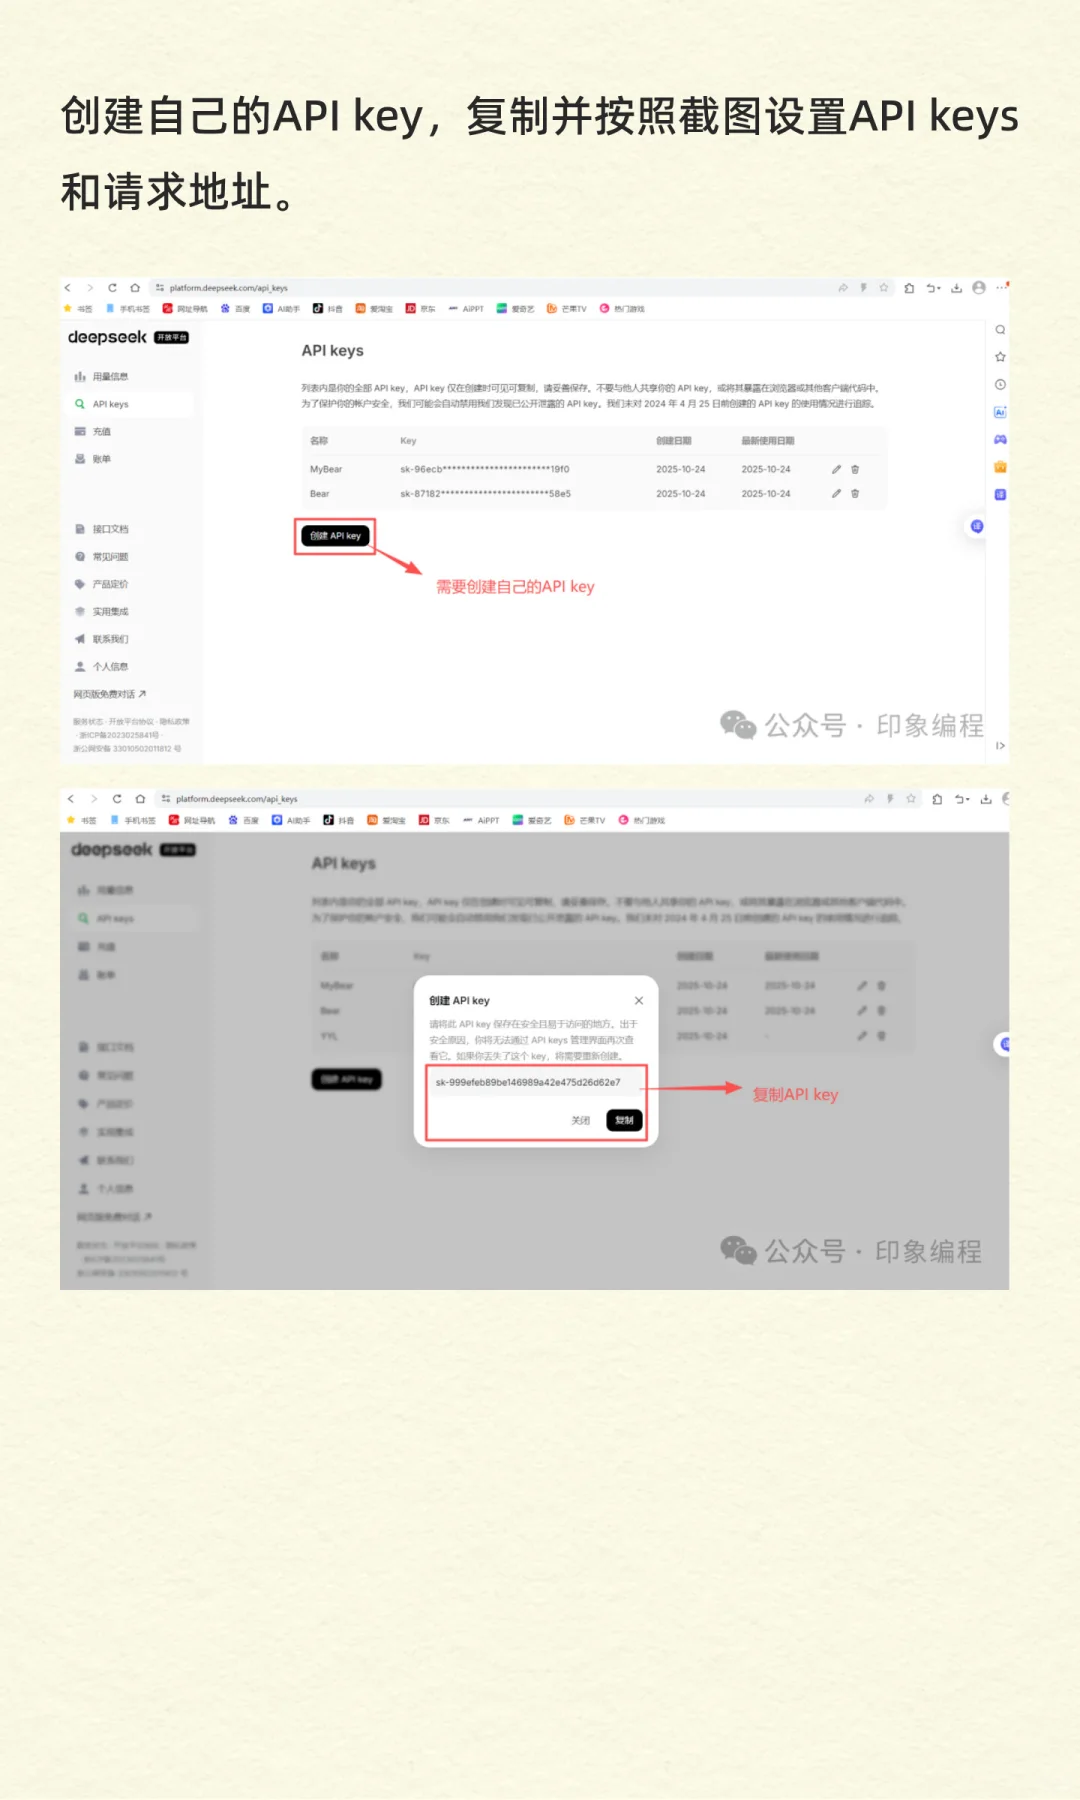
Task: Open 芒果TV bookmark in the second screenshot
Action: tap(585, 820)
